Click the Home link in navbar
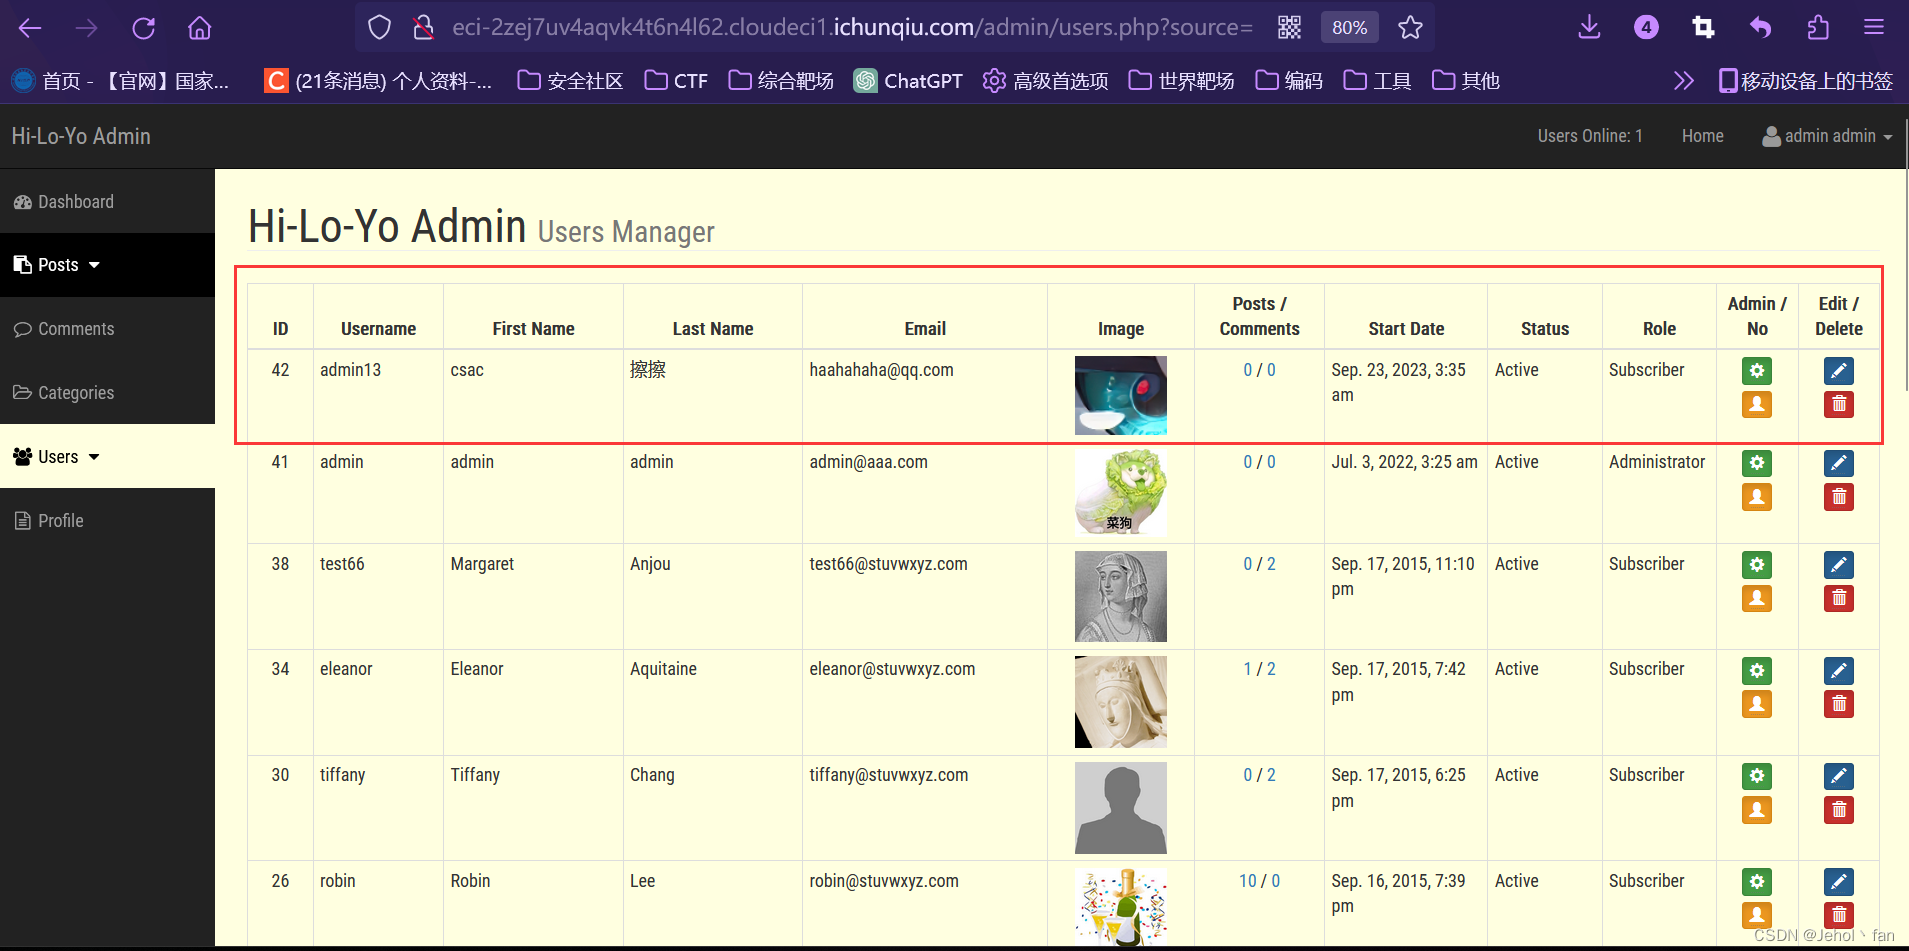Screen dimensions: 1909x951 [1702, 136]
